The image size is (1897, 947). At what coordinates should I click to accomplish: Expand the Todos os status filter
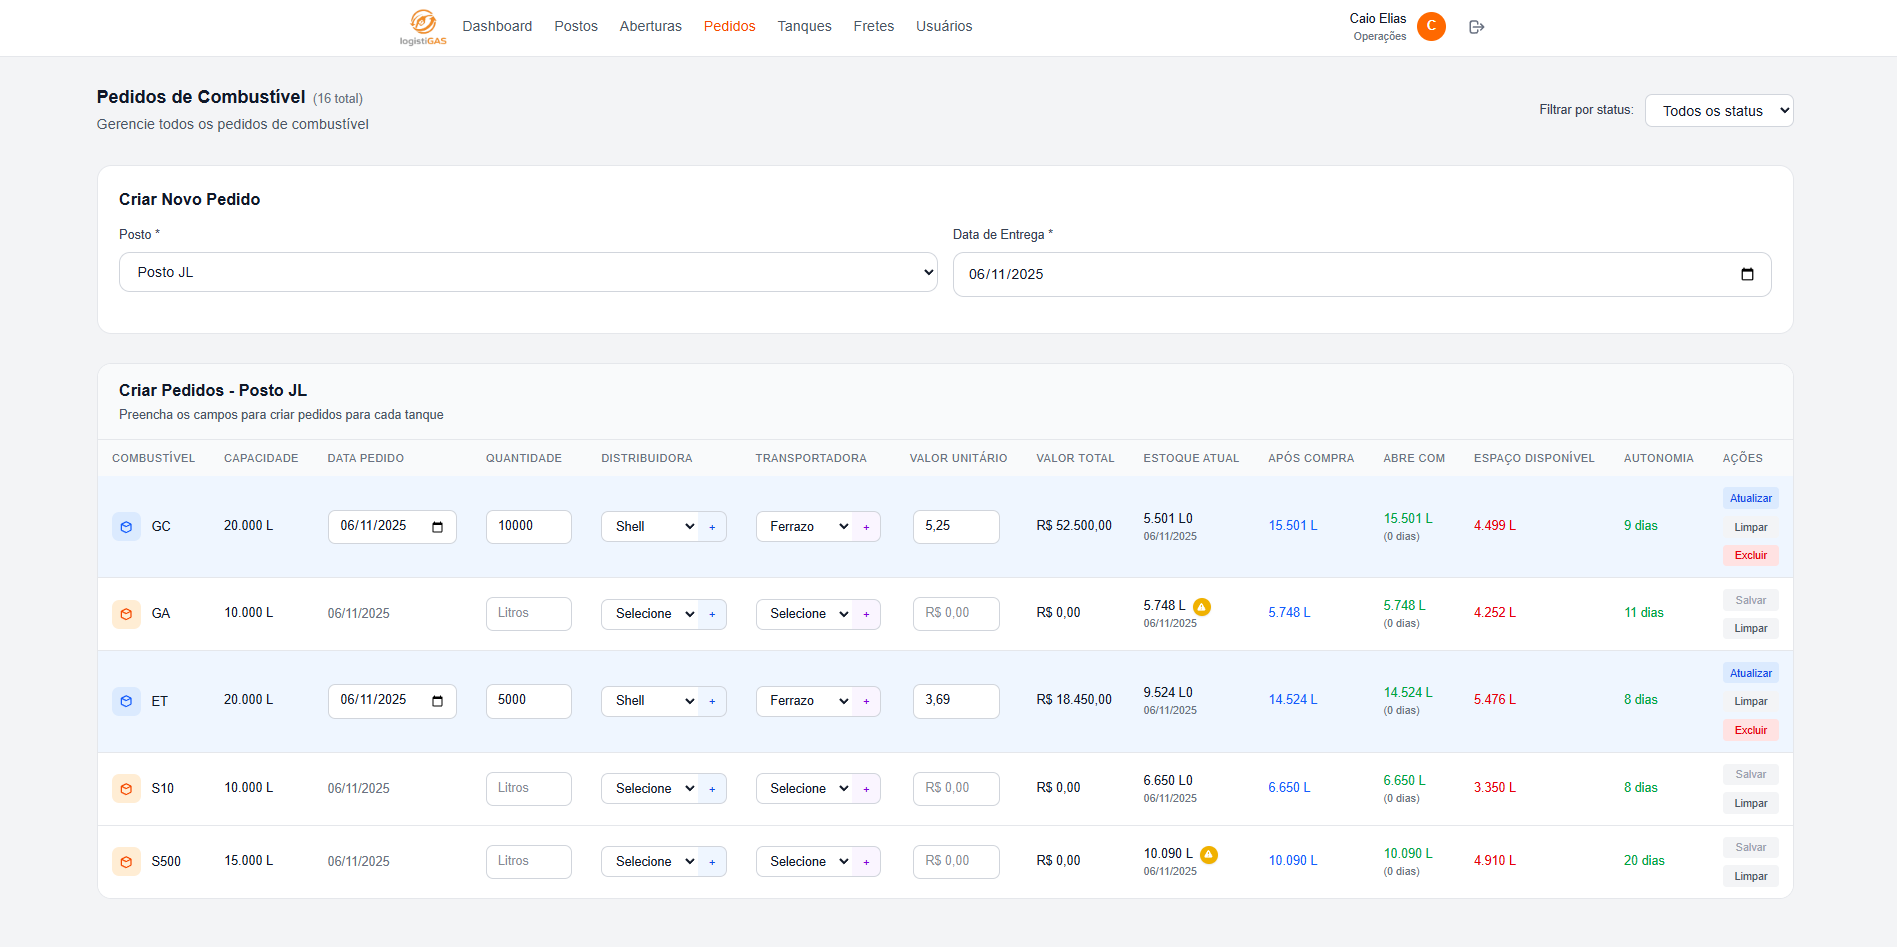click(1718, 111)
